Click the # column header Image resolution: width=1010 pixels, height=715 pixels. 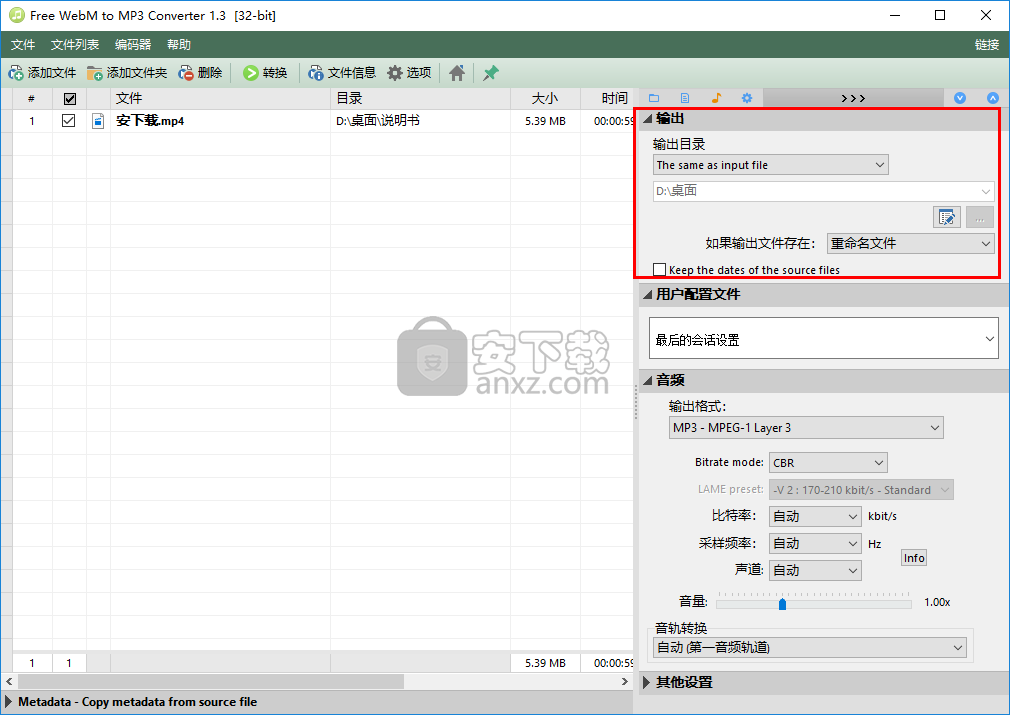[32, 98]
